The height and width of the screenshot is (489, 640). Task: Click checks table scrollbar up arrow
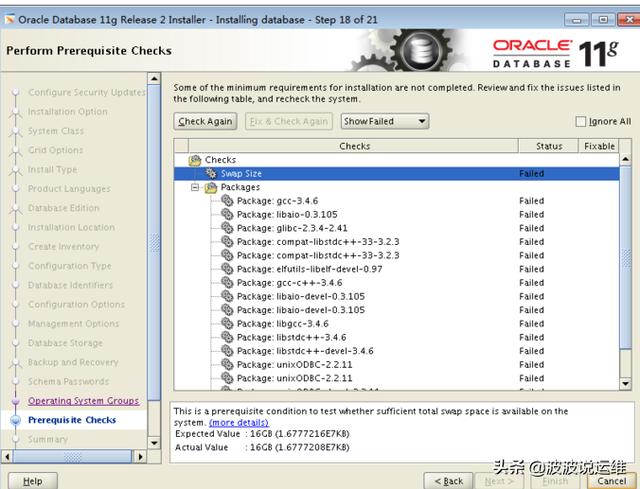point(625,159)
